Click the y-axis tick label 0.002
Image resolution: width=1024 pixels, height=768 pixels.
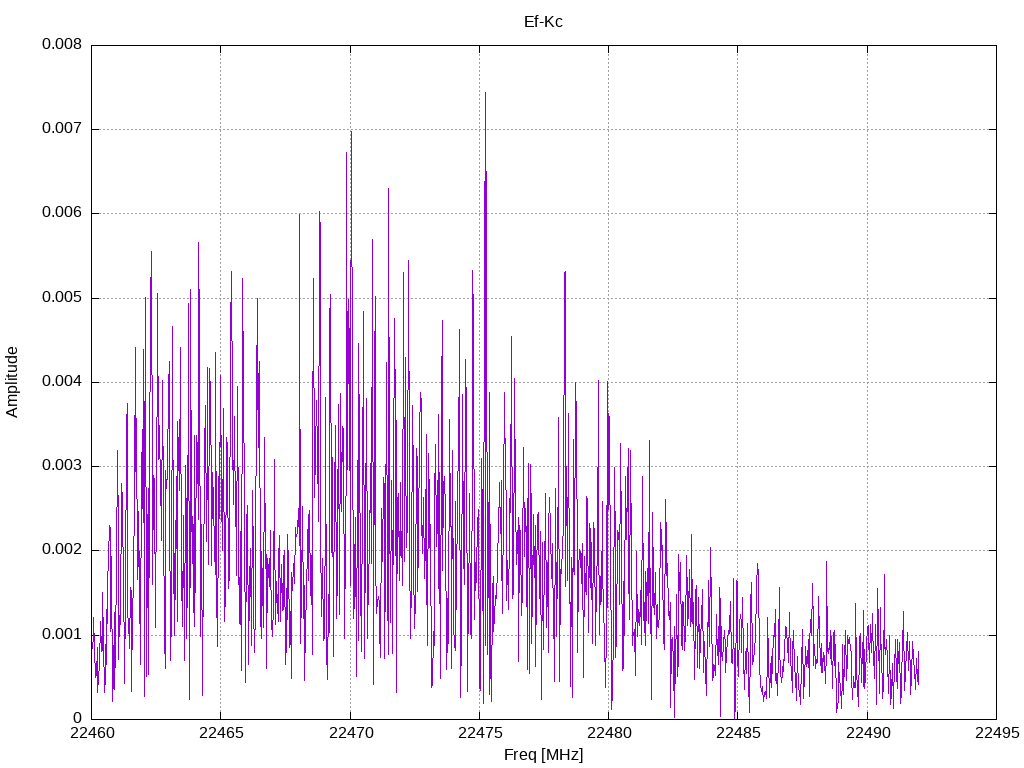(62, 550)
